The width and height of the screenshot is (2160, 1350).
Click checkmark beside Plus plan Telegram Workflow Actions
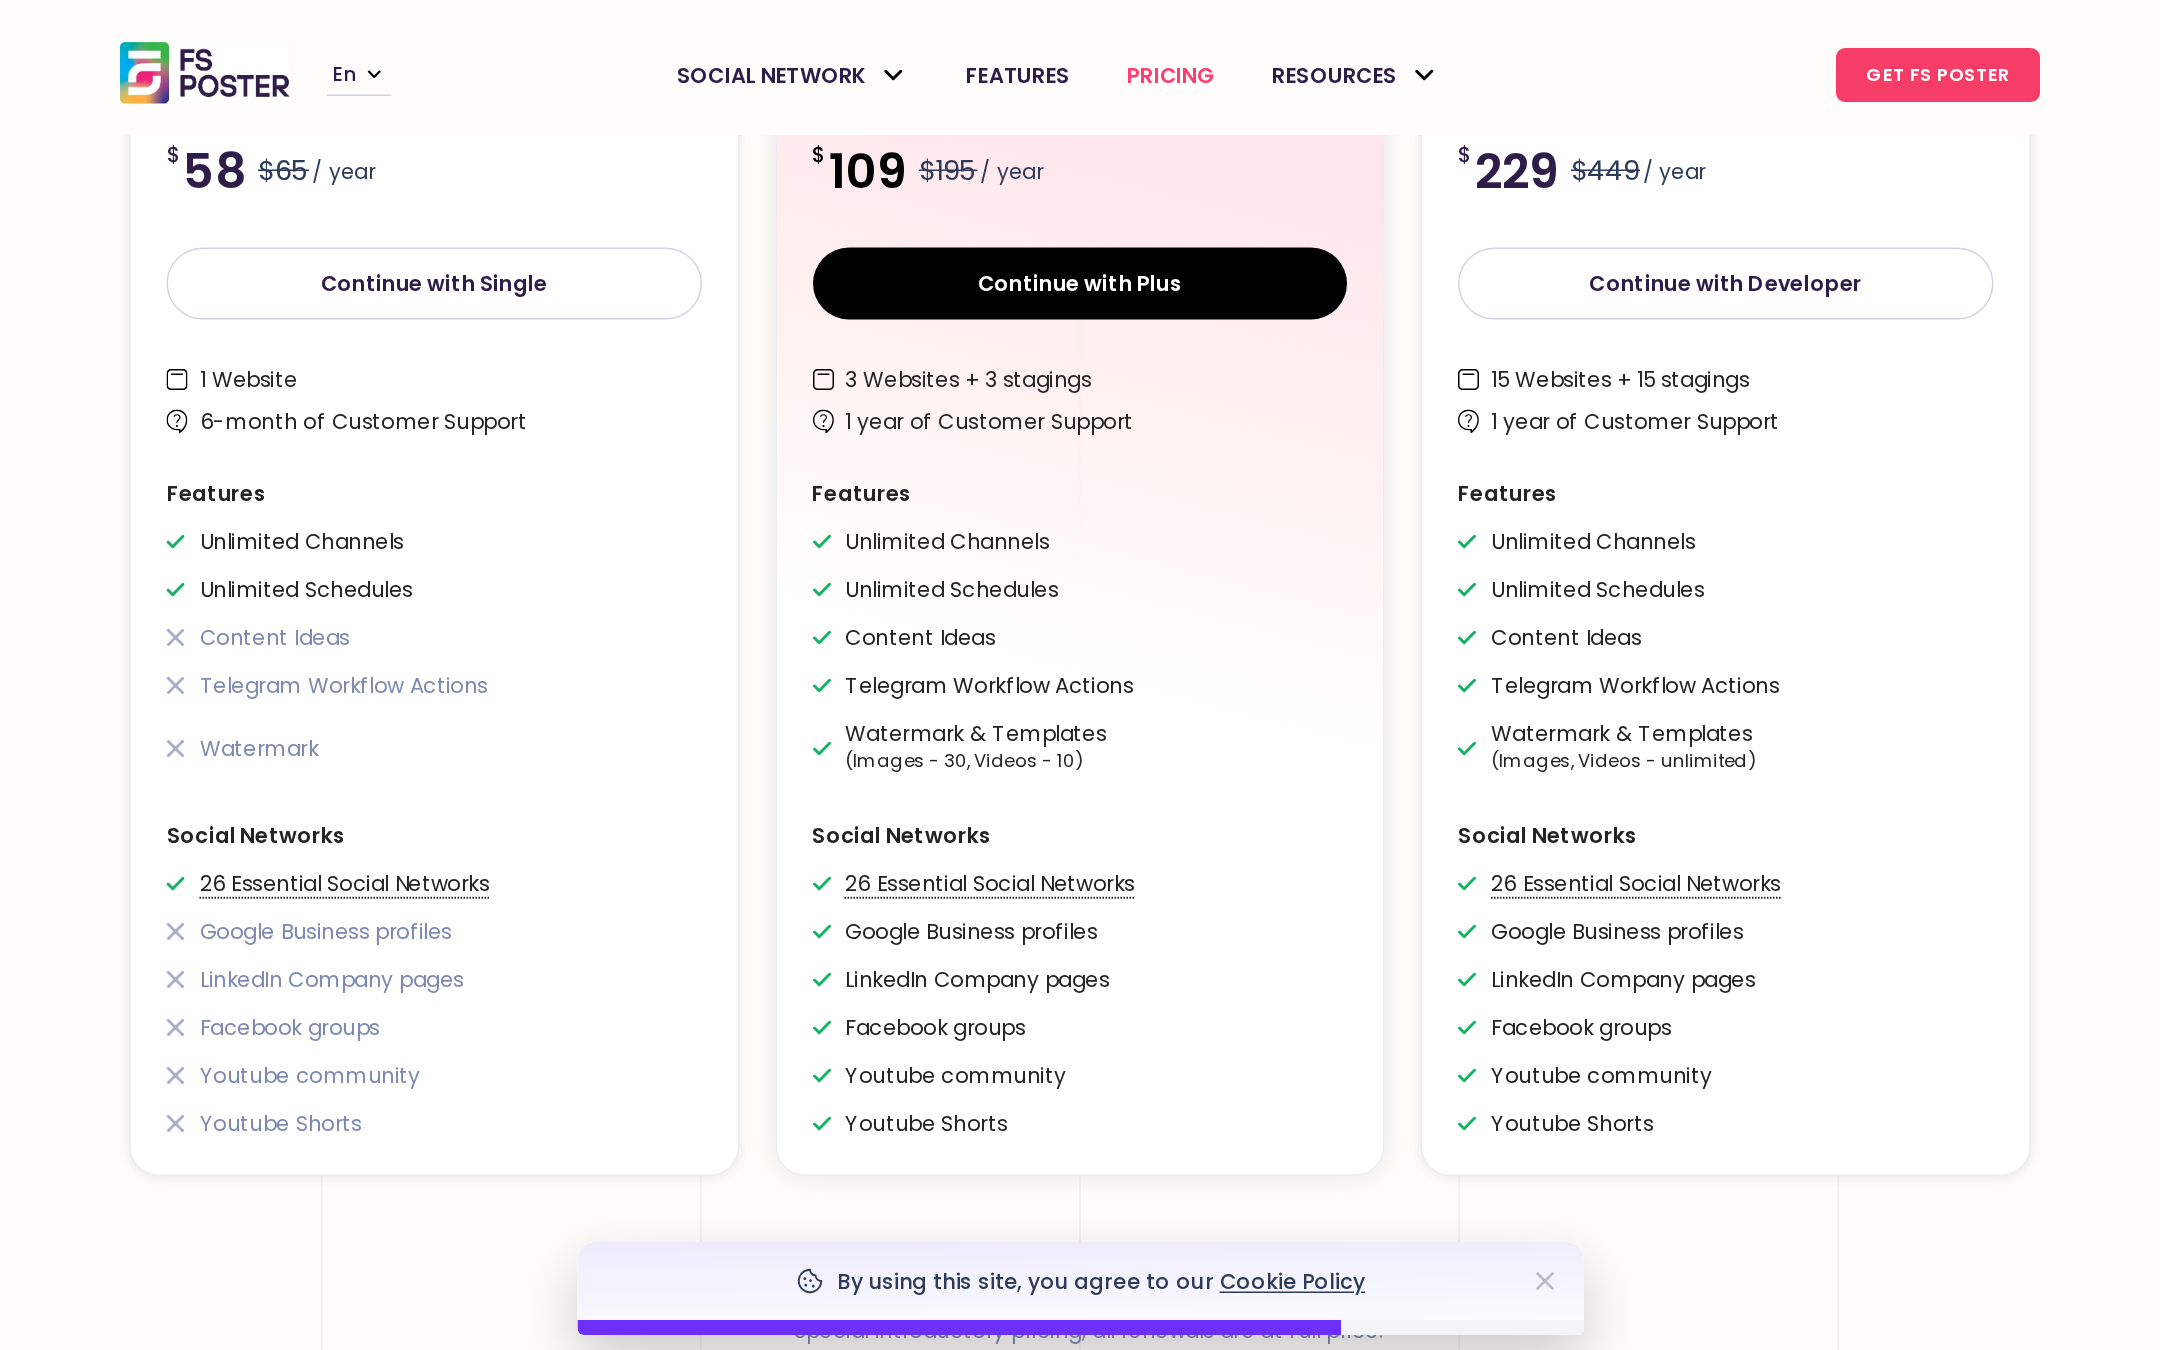click(822, 686)
